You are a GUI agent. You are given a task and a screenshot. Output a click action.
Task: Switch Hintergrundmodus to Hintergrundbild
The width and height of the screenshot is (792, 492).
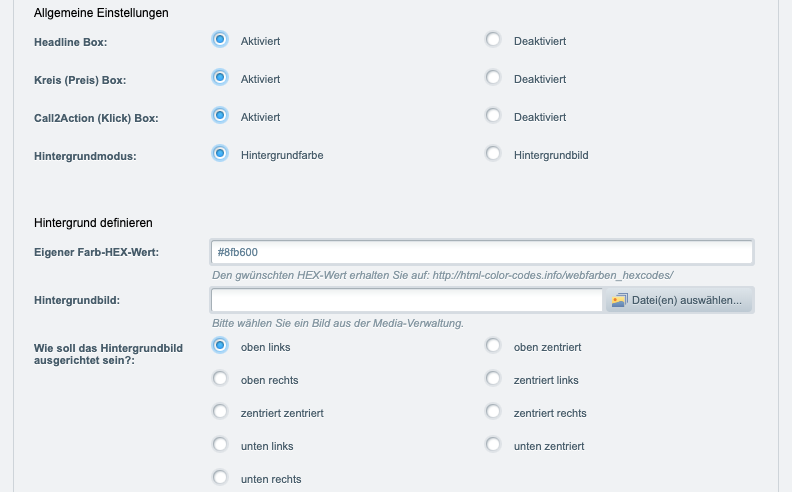click(x=493, y=153)
